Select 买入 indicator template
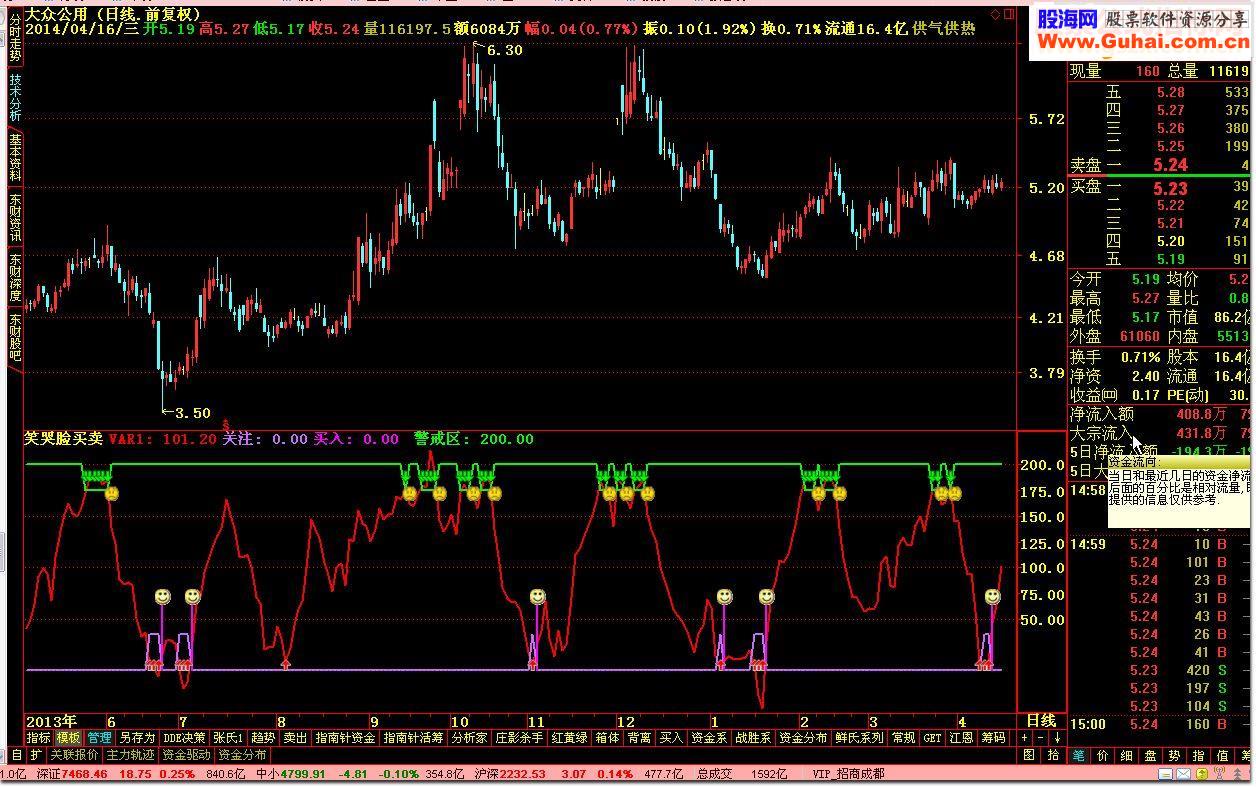Screen dimensions: 1256x787 [x=671, y=738]
